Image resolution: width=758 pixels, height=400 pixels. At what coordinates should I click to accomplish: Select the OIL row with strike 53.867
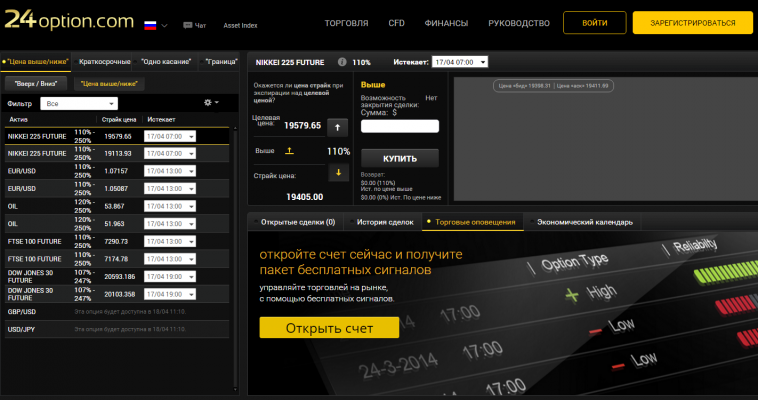[x=117, y=206]
